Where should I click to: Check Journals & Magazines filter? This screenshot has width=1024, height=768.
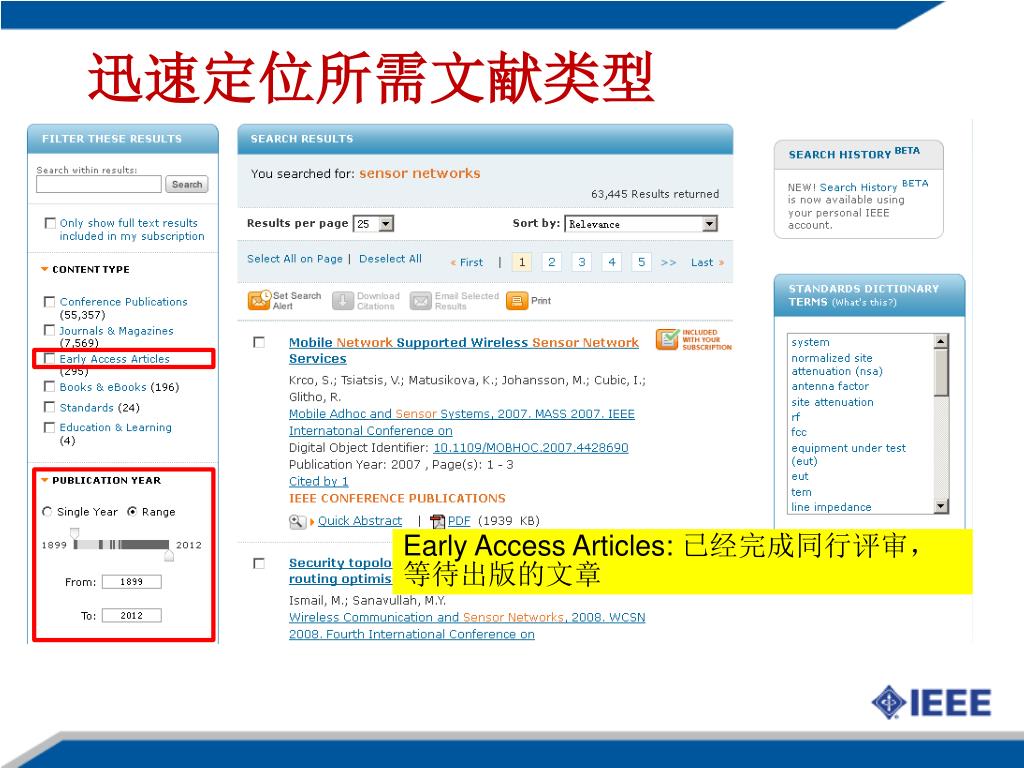pyautogui.click(x=50, y=330)
